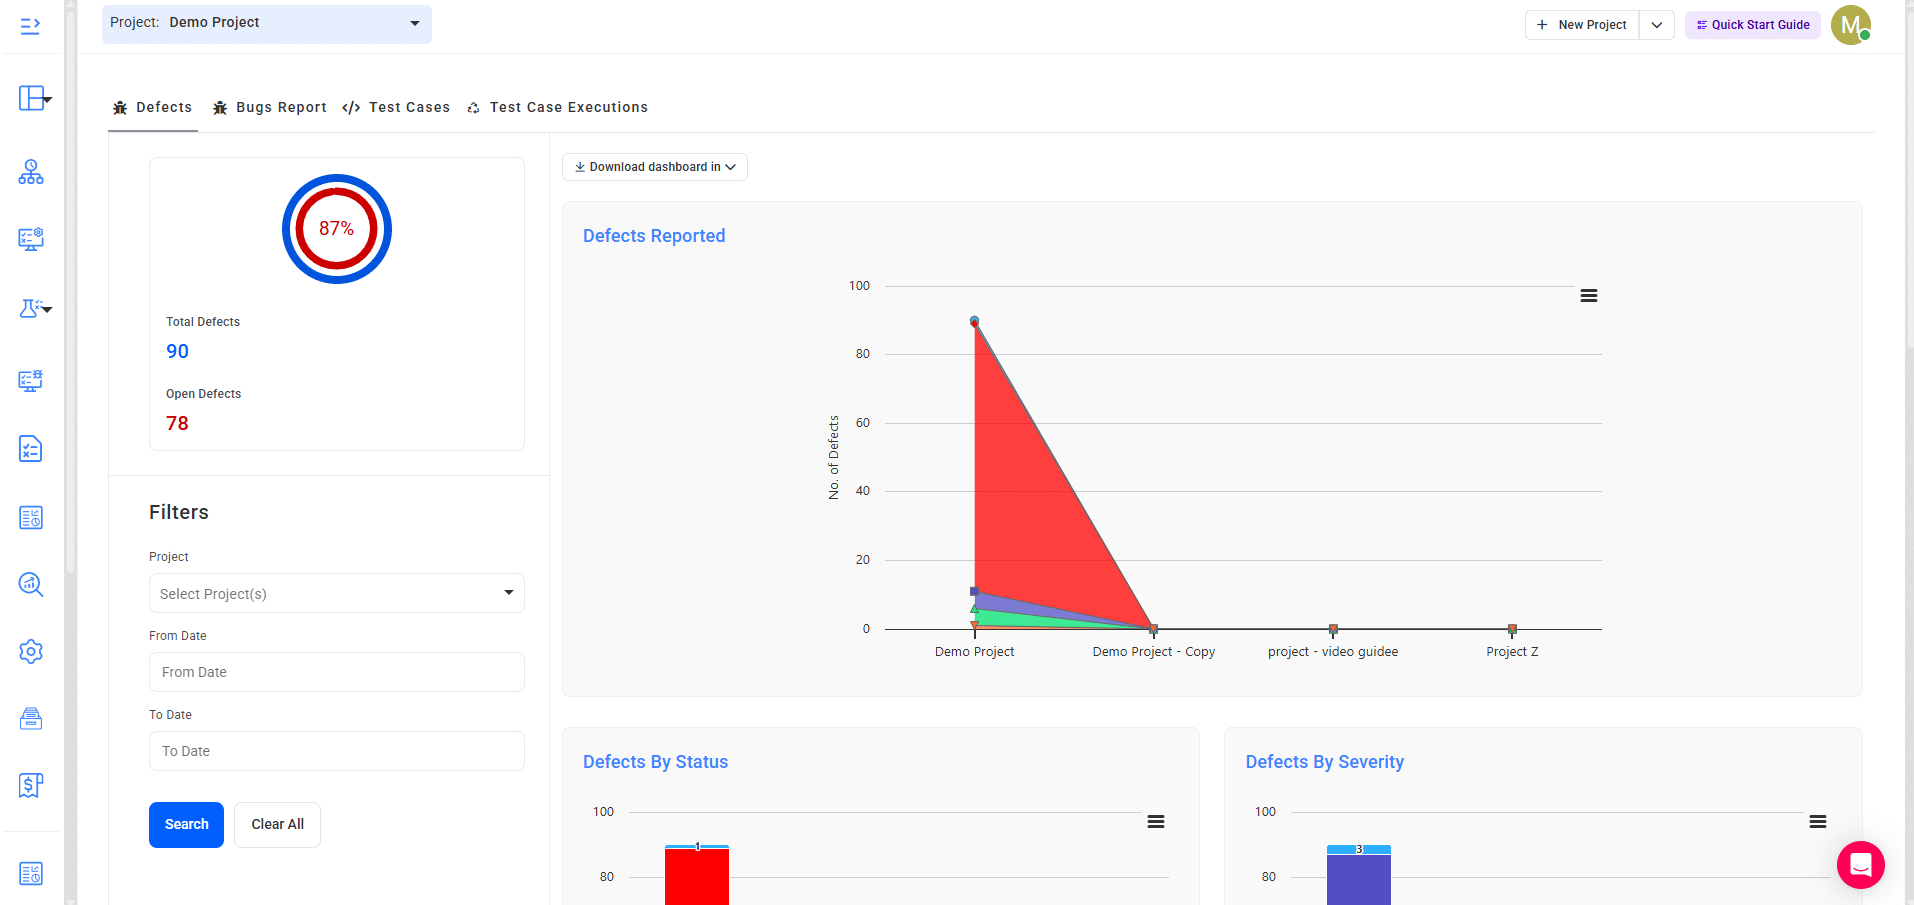This screenshot has height=905, width=1914.
Task: Click the New Project button
Action: [1582, 25]
